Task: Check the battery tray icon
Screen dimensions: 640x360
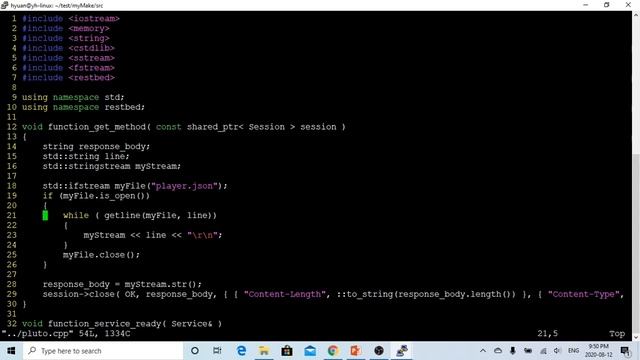Action: [x=528, y=351]
